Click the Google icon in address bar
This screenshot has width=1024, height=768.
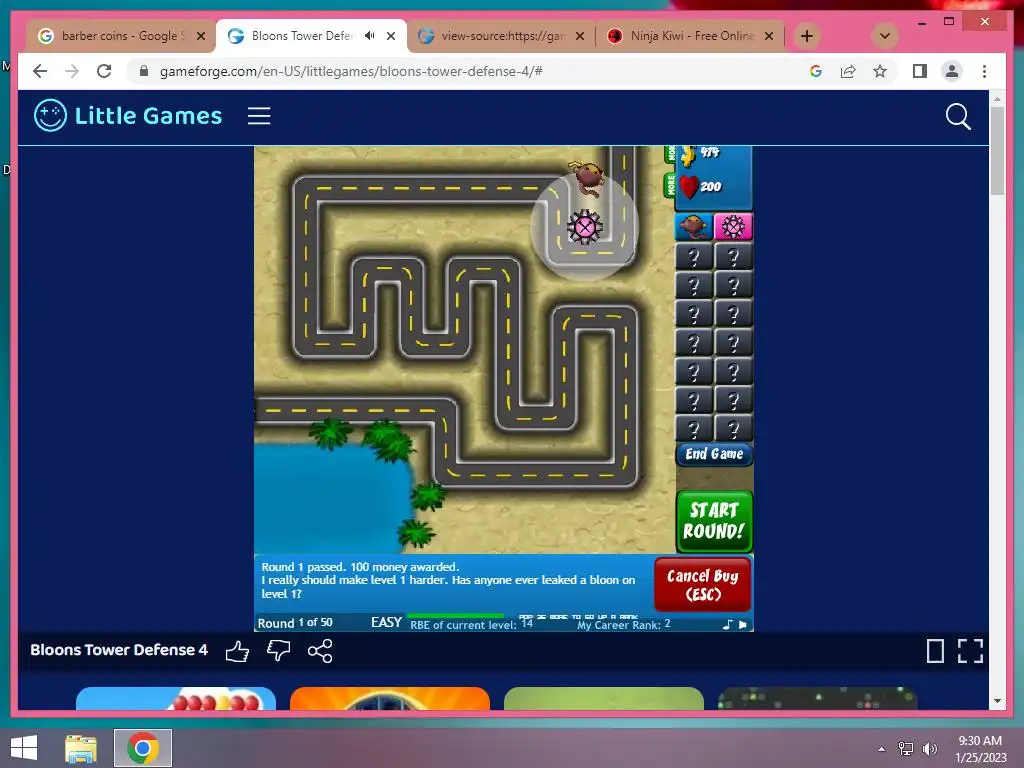pos(816,71)
